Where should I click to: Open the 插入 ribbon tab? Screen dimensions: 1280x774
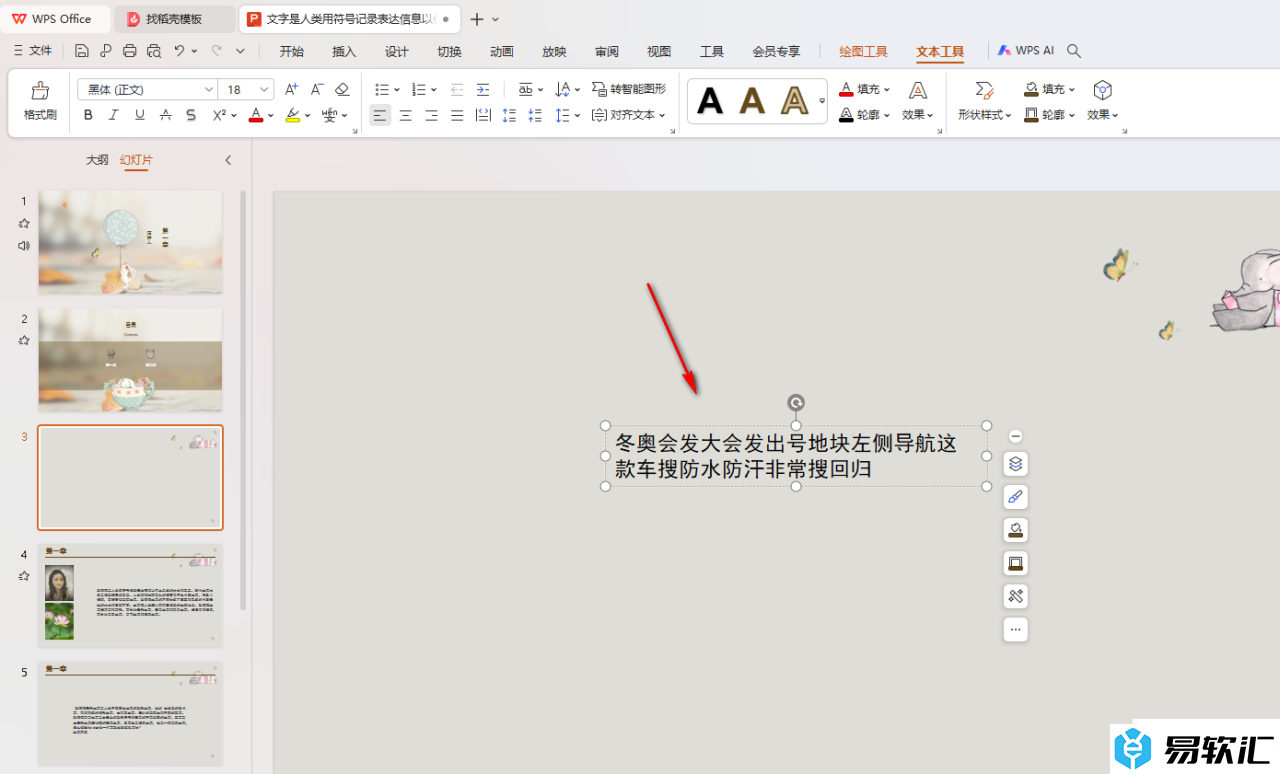(344, 51)
